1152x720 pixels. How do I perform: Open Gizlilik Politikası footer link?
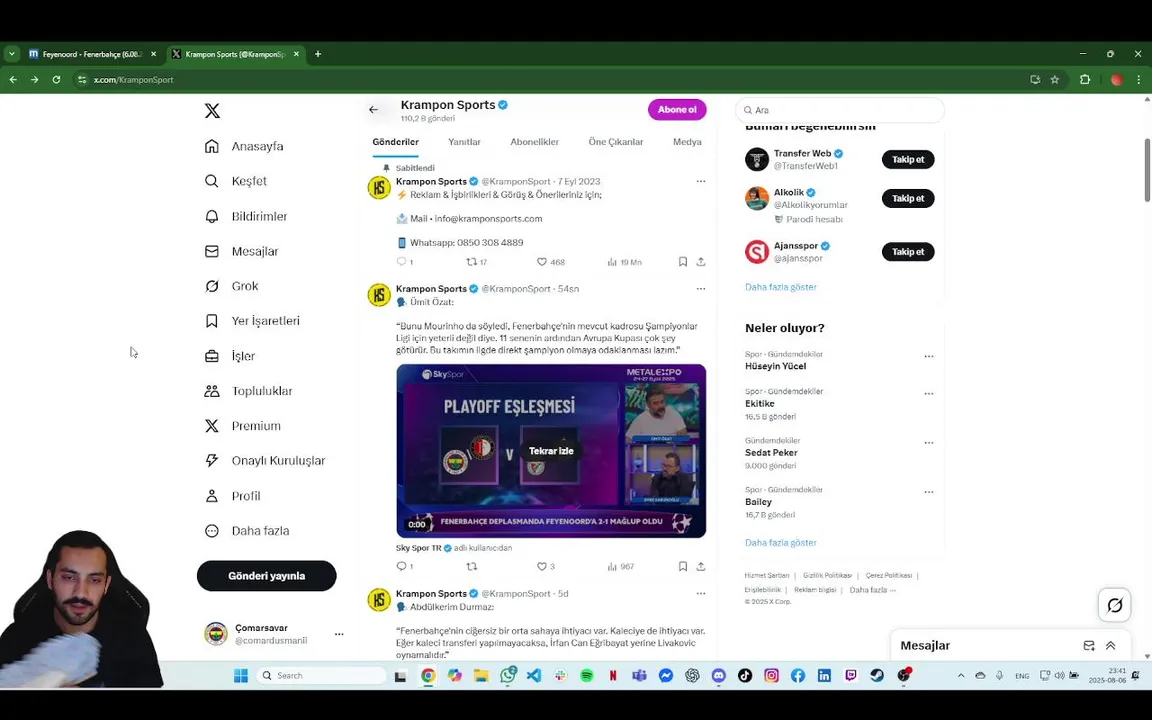pyautogui.click(x=827, y=575)
